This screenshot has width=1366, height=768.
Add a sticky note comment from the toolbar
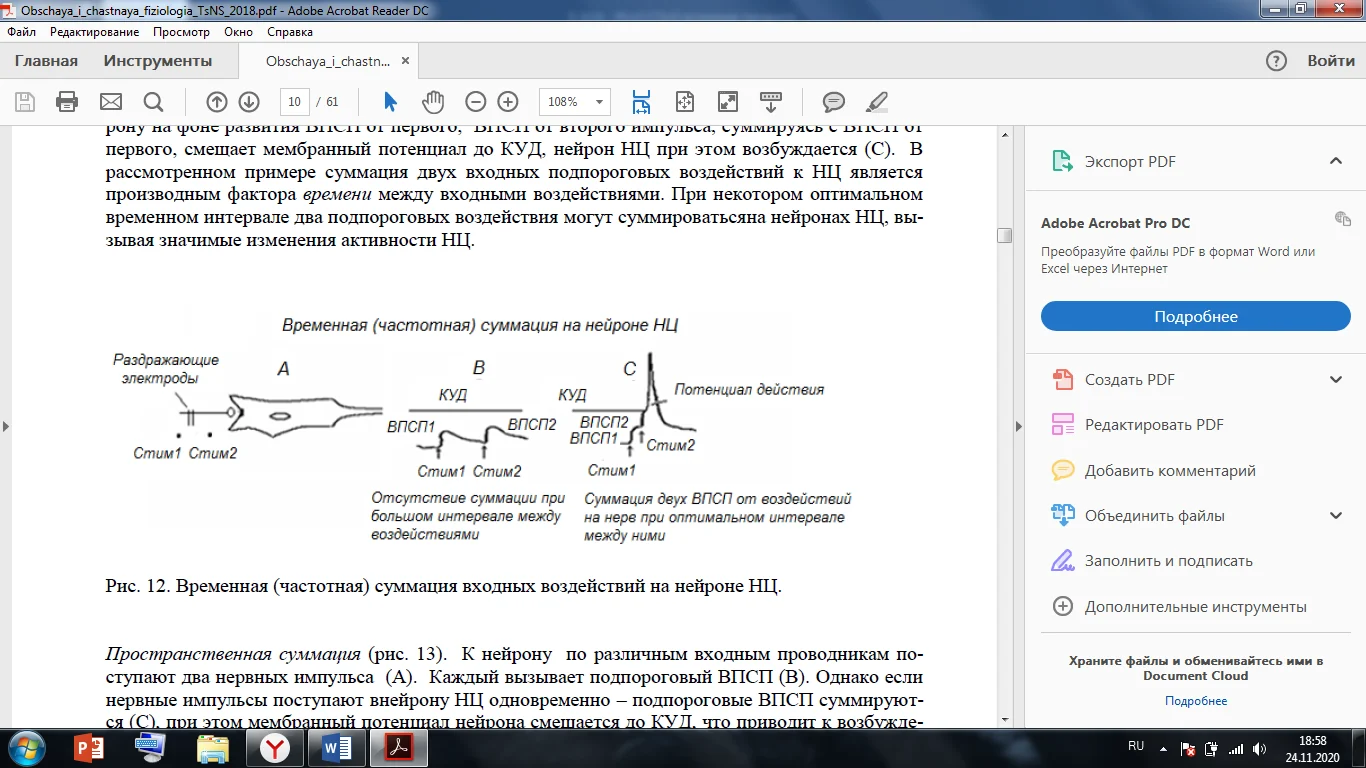pos(834,102)
